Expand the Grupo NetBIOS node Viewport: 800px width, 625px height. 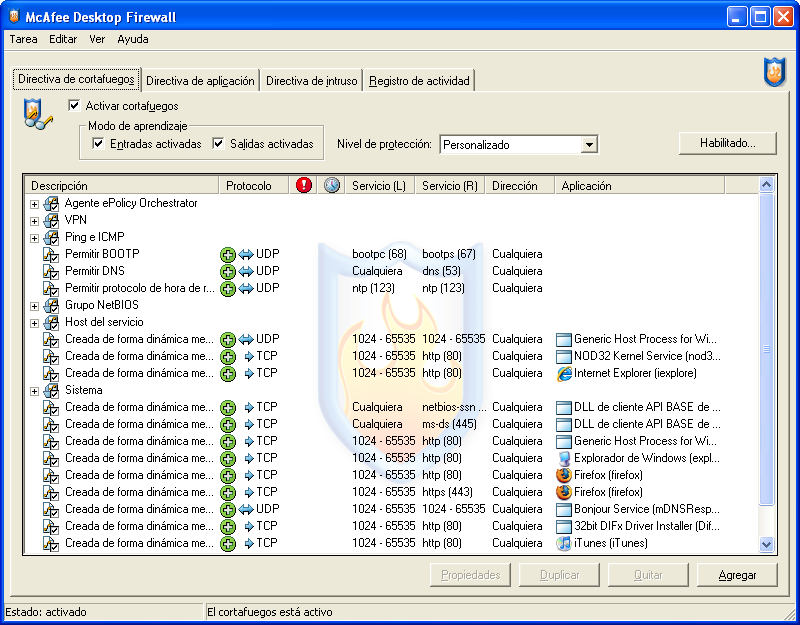pyautogui.click(x=34, y=306)
